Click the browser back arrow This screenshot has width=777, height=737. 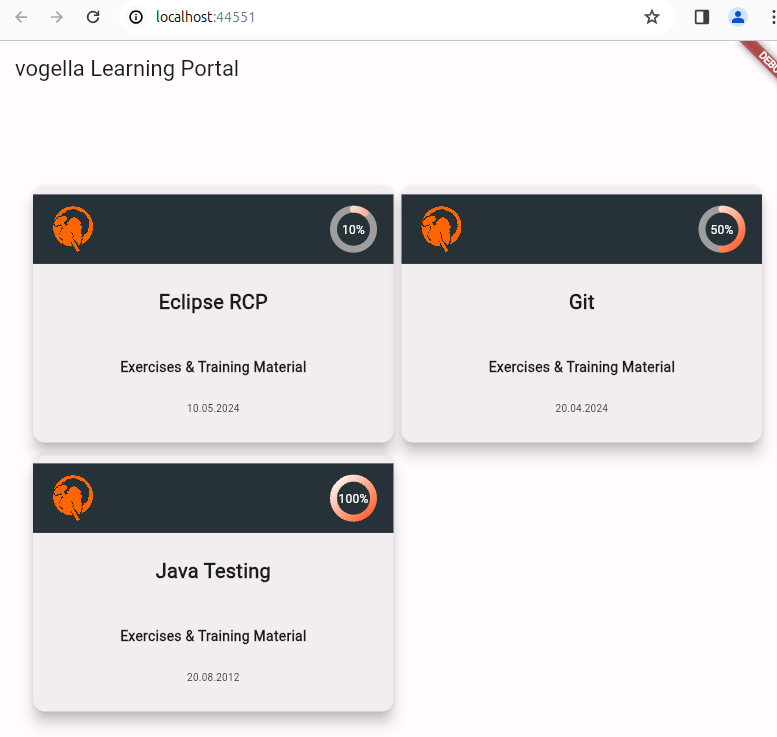21,17
